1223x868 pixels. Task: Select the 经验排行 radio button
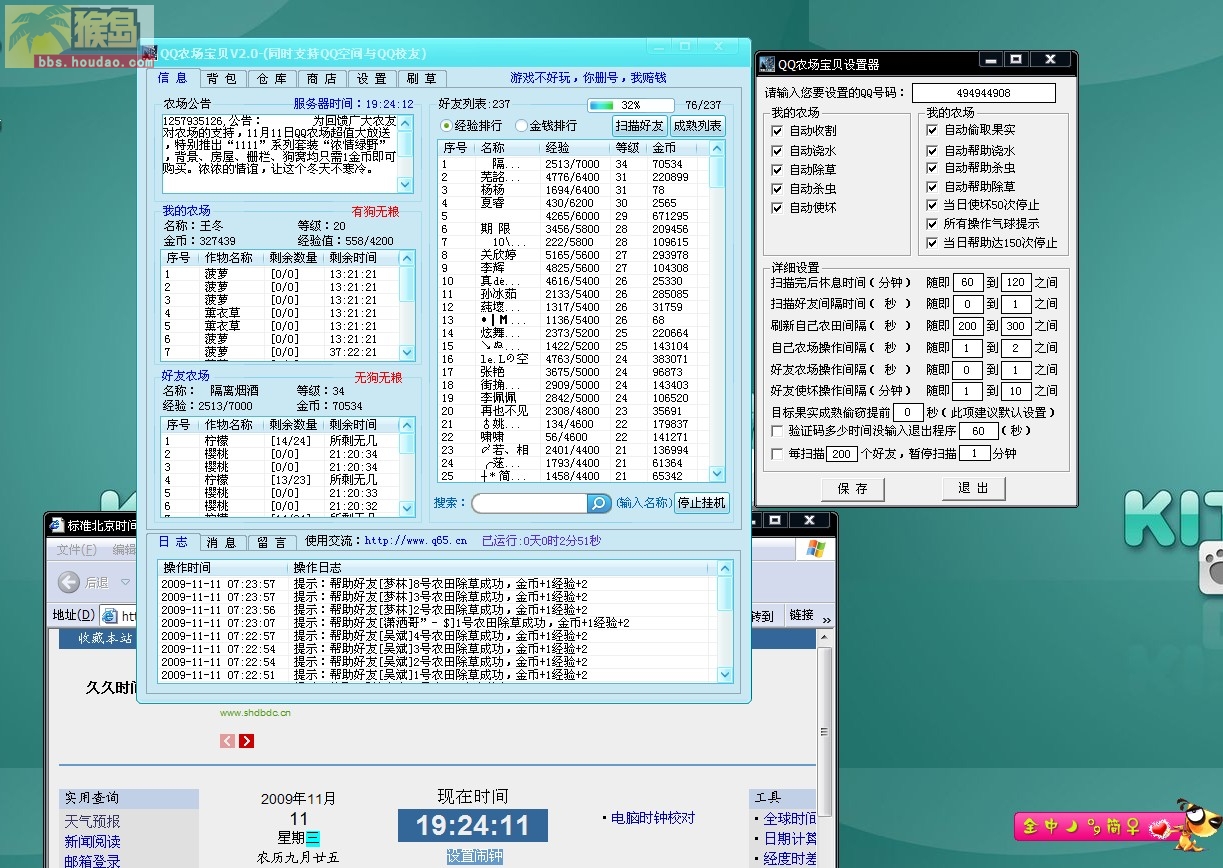447,126
